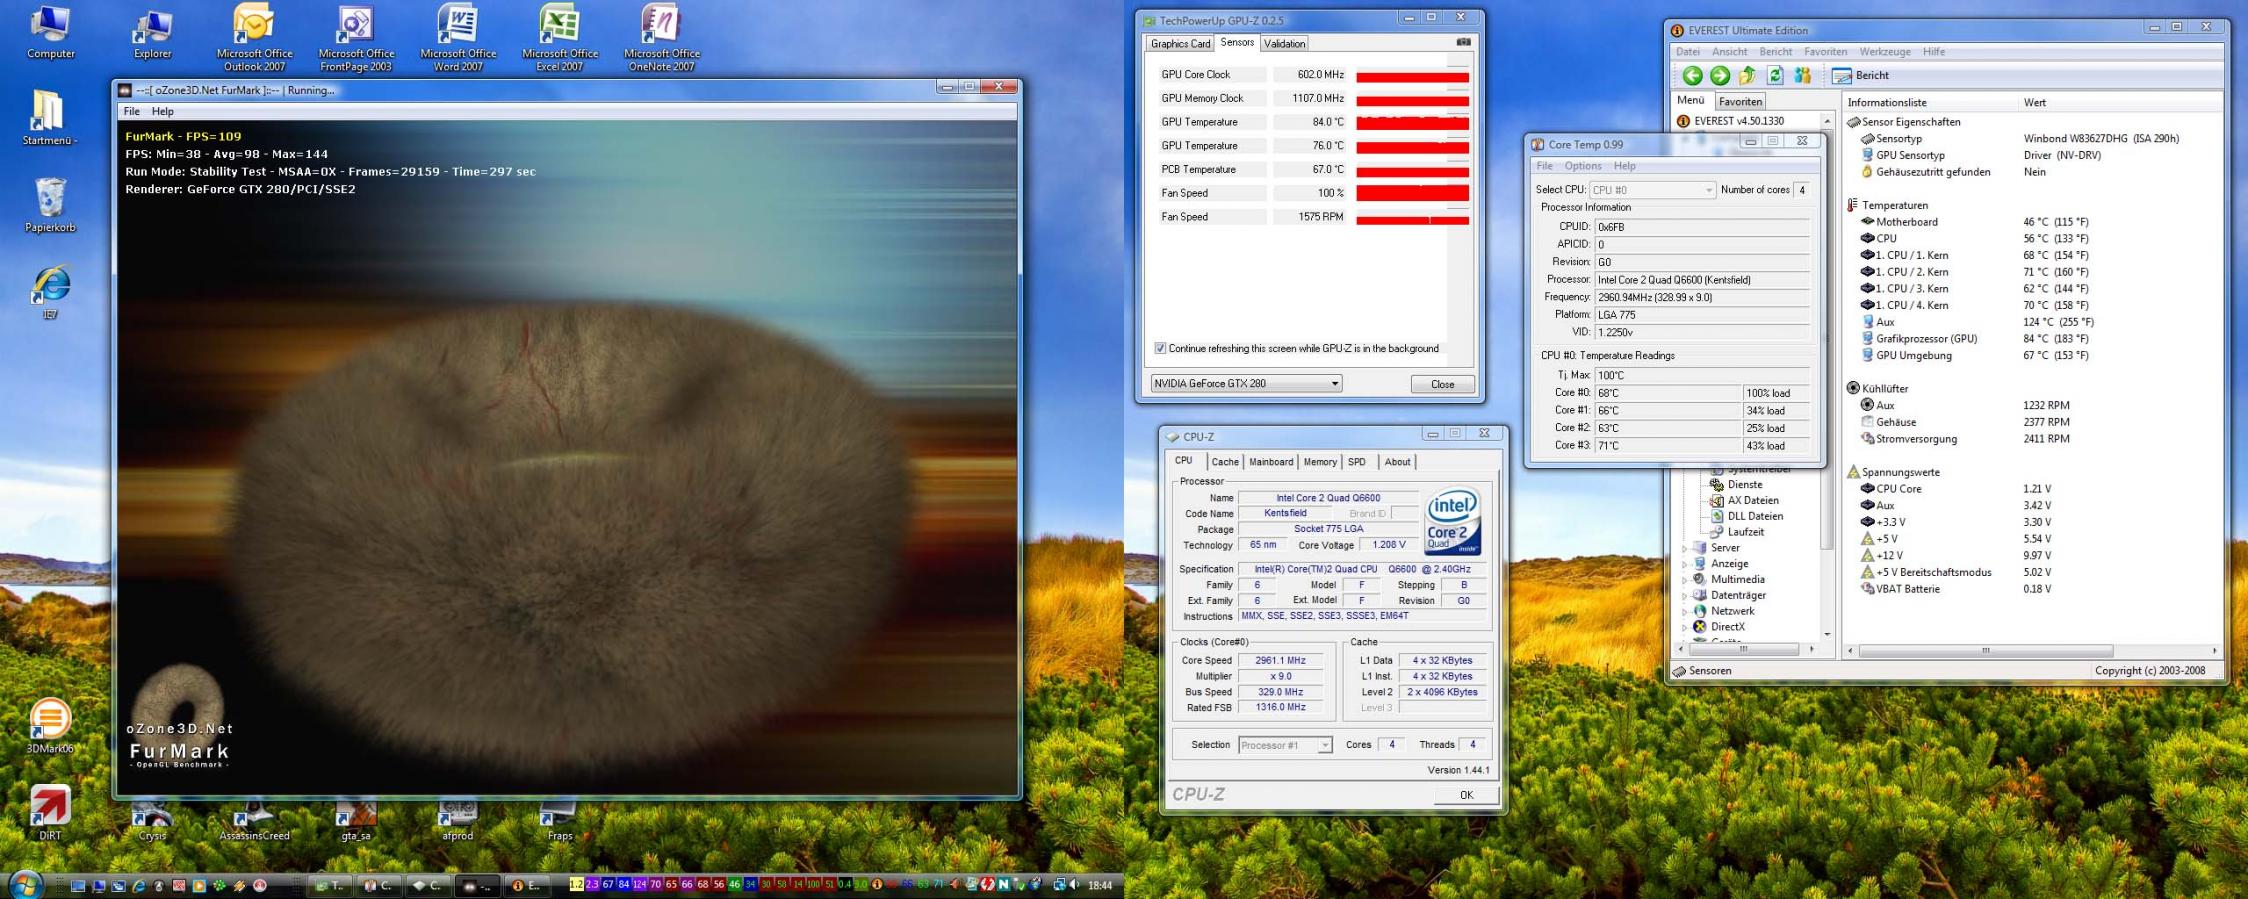Image resolution: width=2248 pixels, height=899 pixels.
Task: Switch to Graphics Card tab in GPU-Z
Action: coord(1180,44)
